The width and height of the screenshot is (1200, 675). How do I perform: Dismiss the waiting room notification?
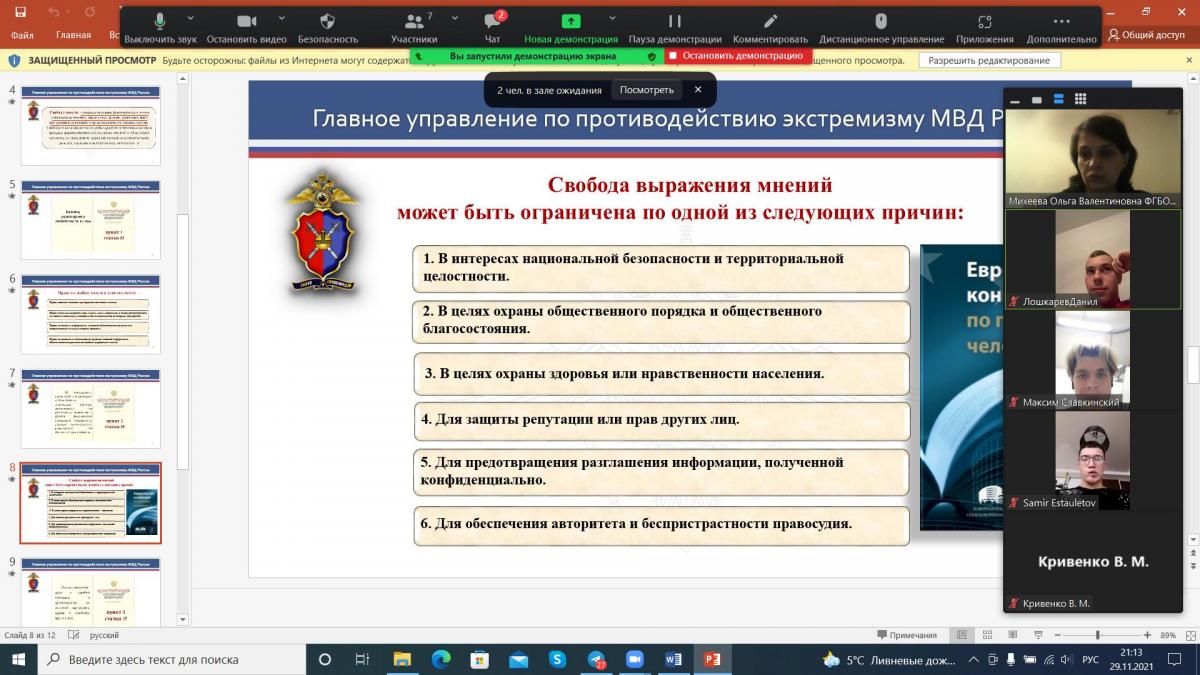[698, 90]
